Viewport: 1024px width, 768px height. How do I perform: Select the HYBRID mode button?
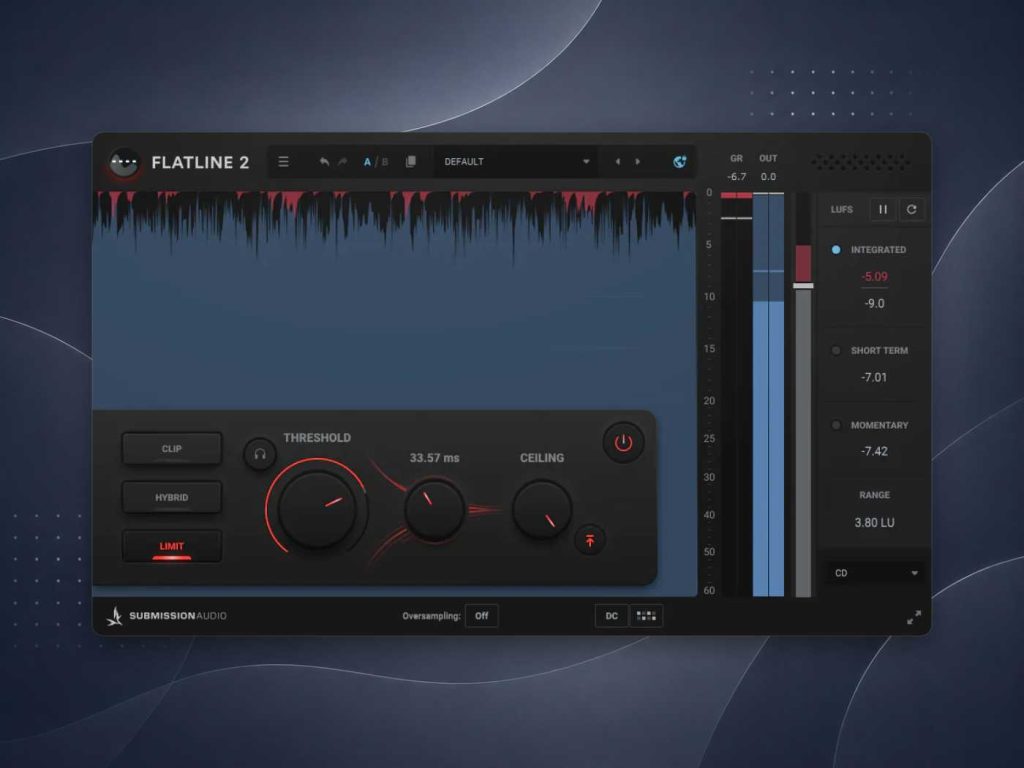(172, 498)
